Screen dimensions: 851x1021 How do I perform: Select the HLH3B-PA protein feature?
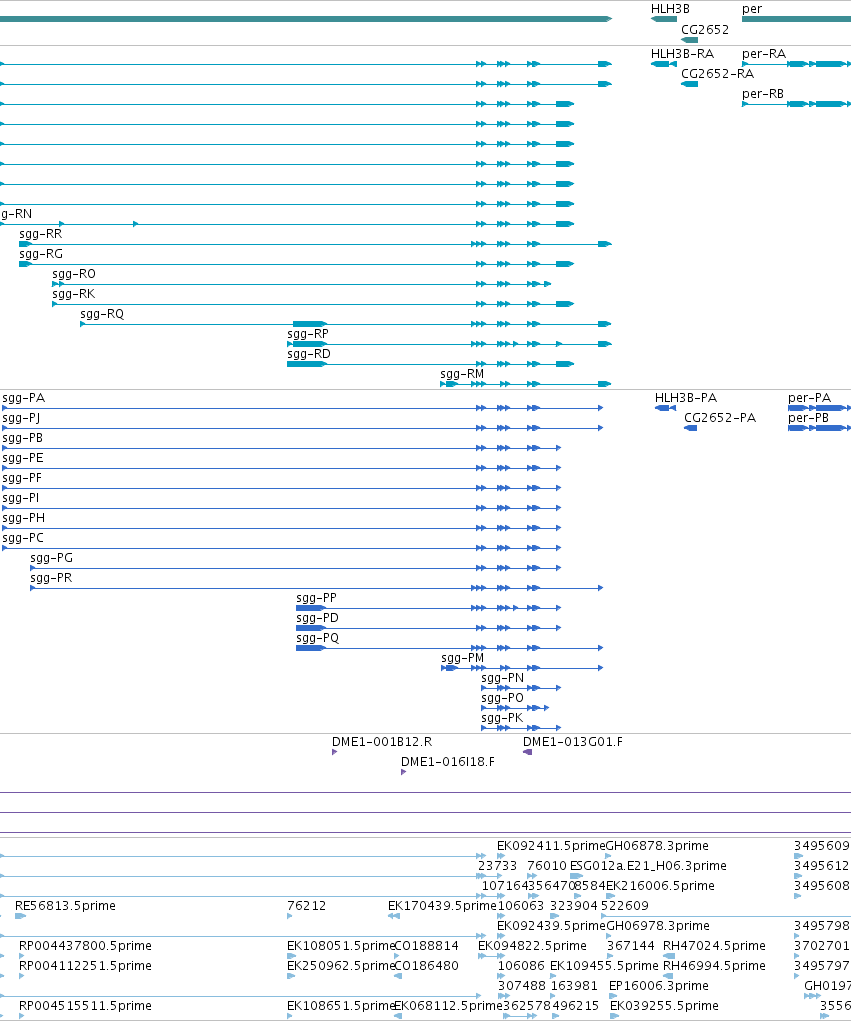coord(665,408)
